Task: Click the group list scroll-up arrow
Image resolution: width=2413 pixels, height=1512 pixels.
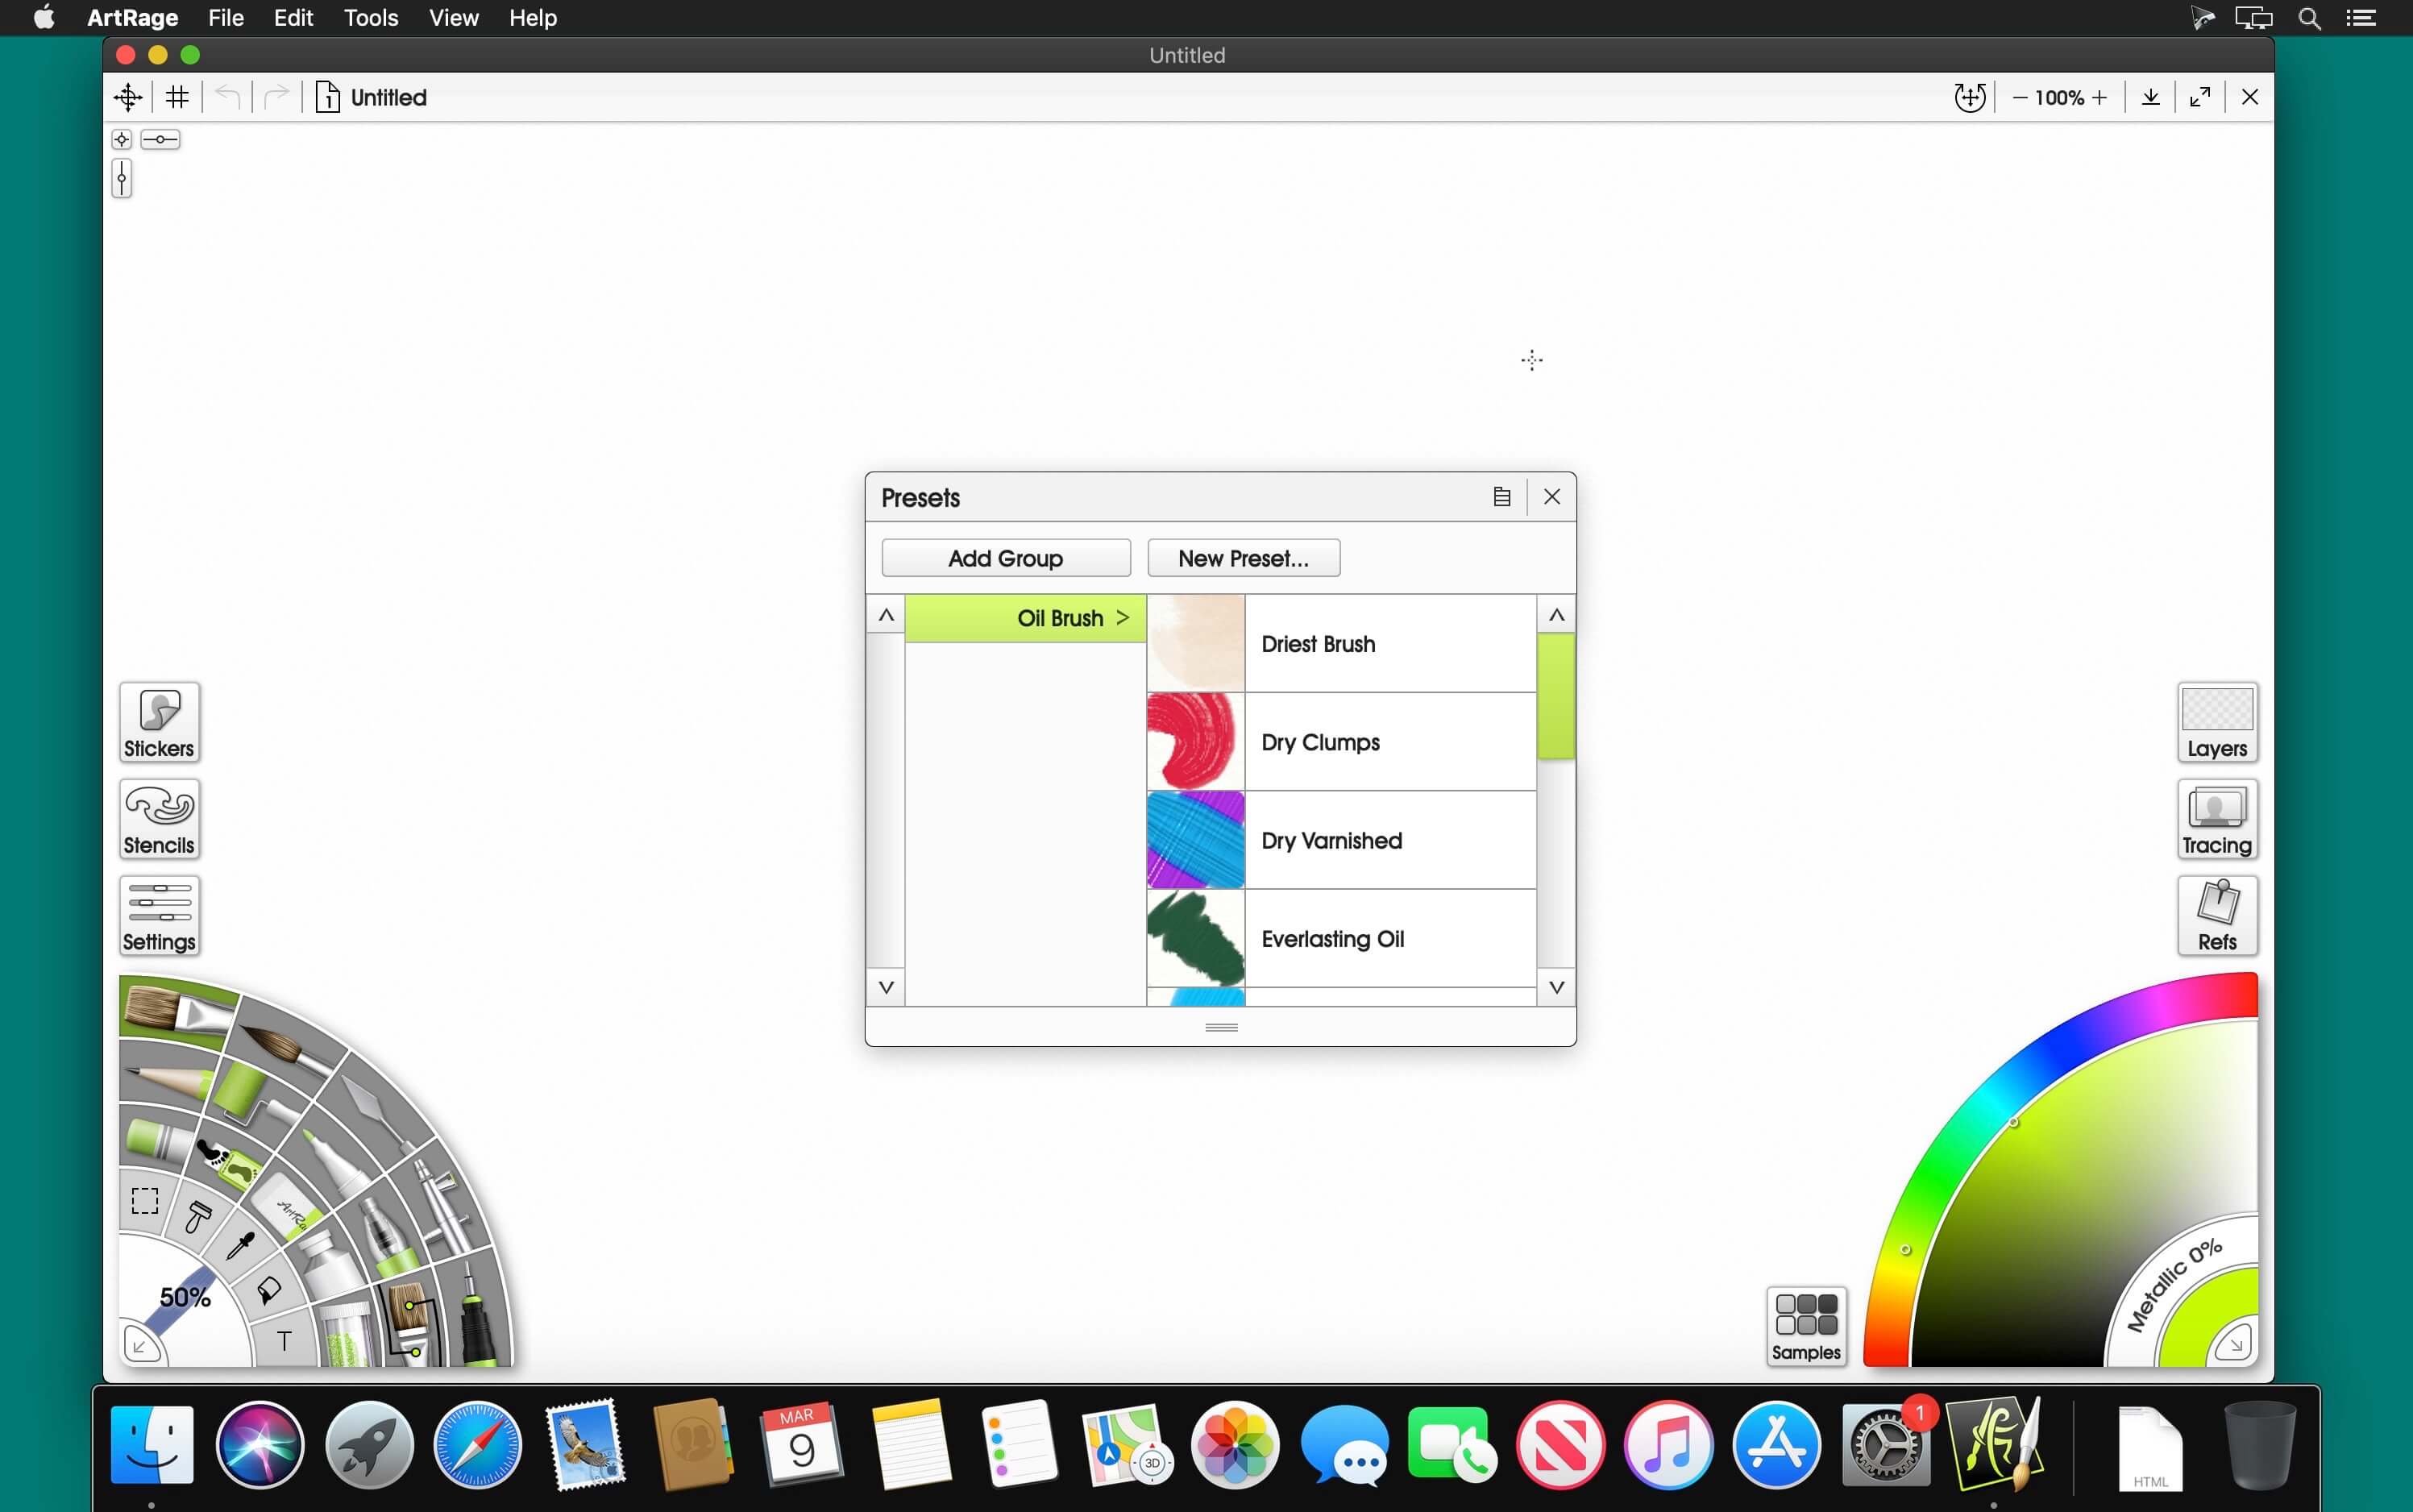Action: coord(886,615)
